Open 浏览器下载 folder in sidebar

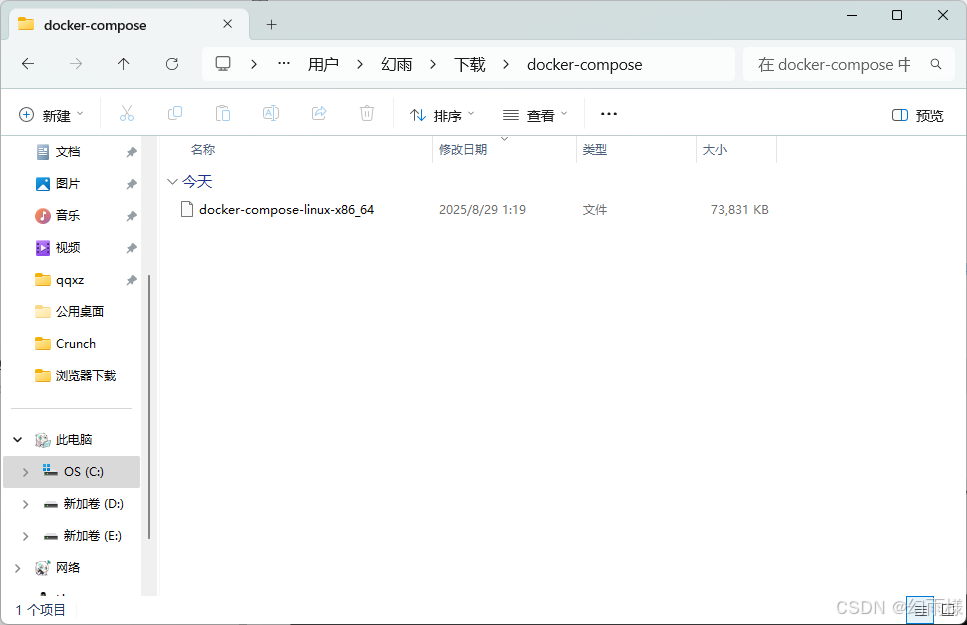[x=86, y=376]
